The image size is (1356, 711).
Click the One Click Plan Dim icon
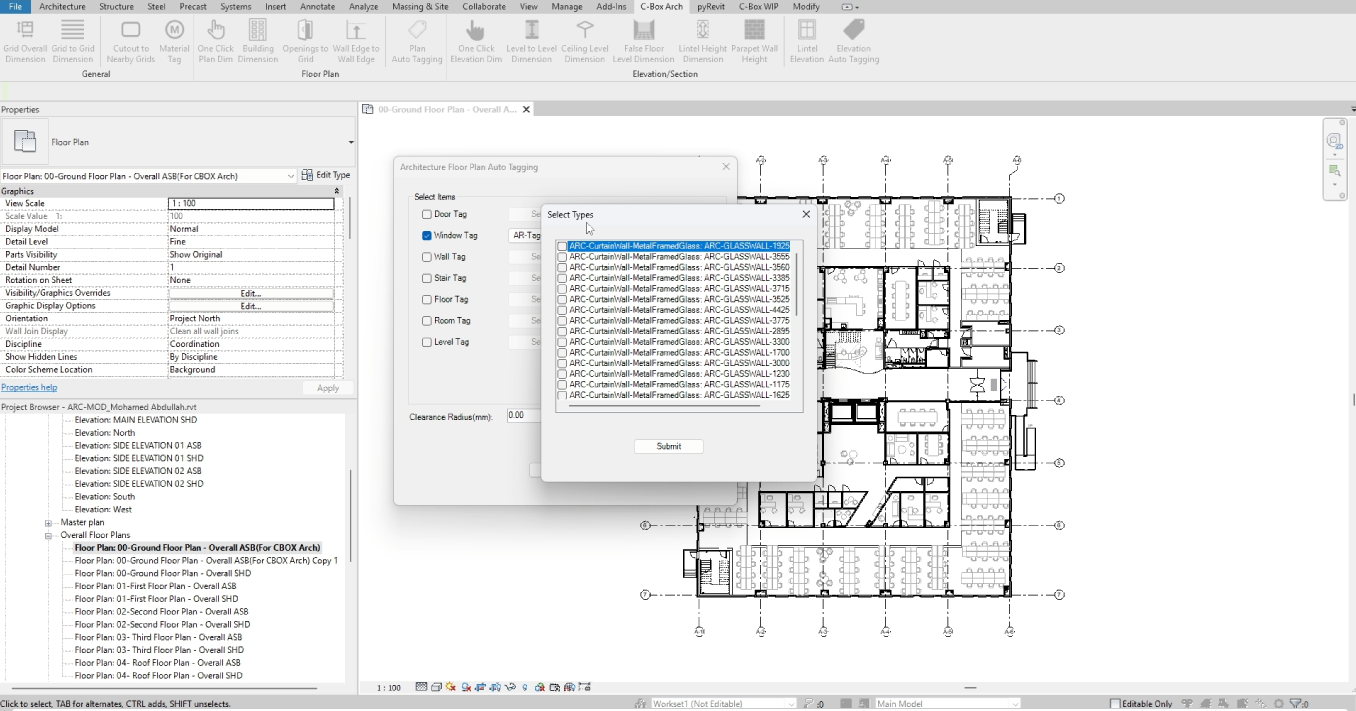pyautogui.click(x=216, y=31)
